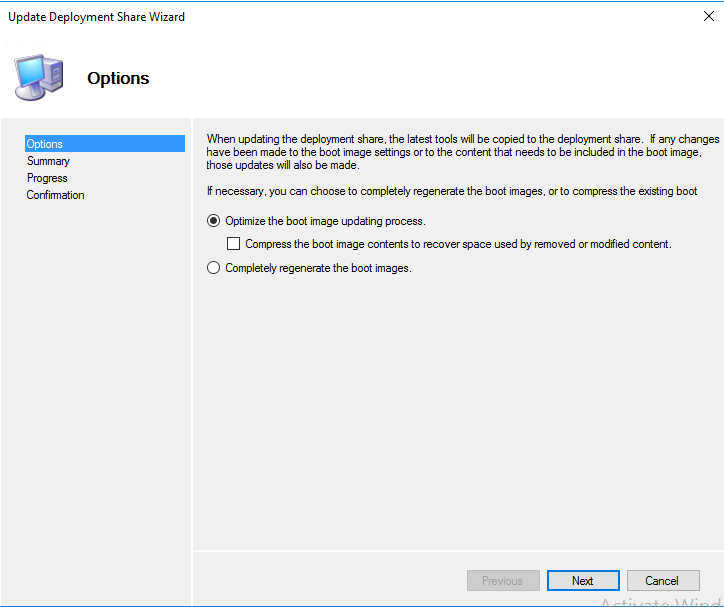Open the Summary step in sidebar
724x607 pixels.
pos(48,161)
